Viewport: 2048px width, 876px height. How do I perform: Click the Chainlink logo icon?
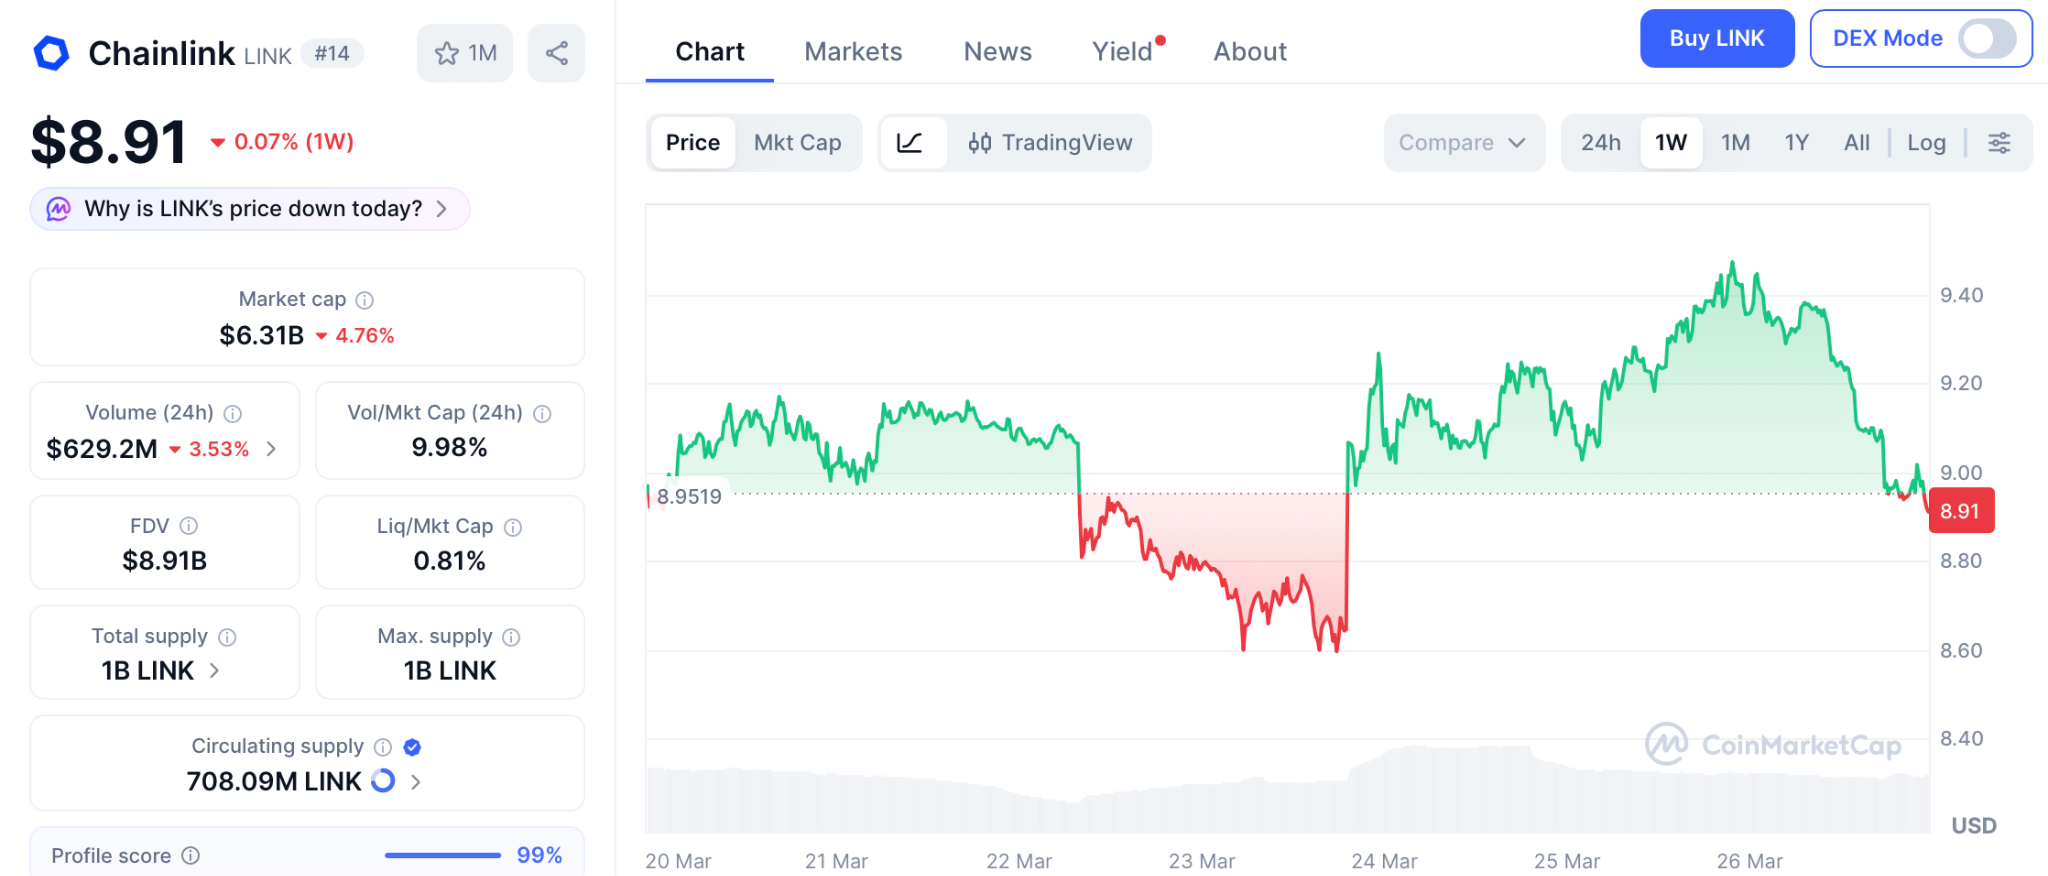pyautogui.click(x=52, y=53)
